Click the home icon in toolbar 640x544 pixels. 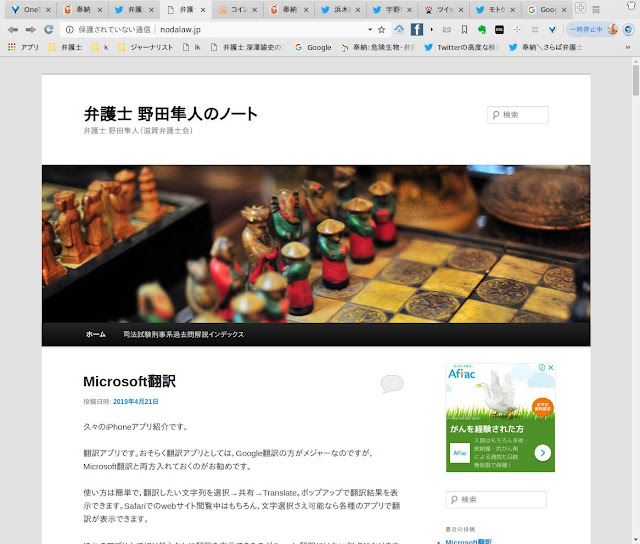[x=399, y=29]
